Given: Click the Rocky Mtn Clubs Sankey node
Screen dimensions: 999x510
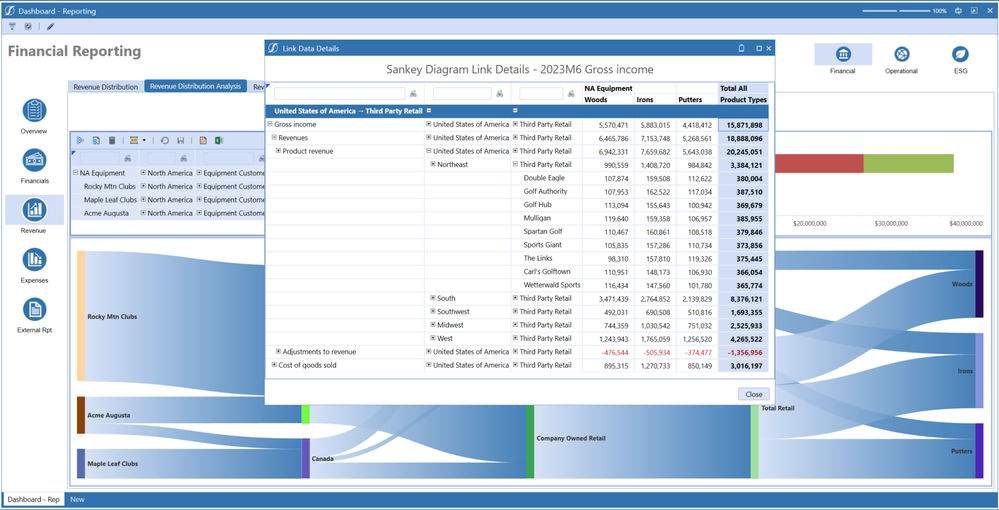Looking at the screenshot, I should [x=81, y=316].
